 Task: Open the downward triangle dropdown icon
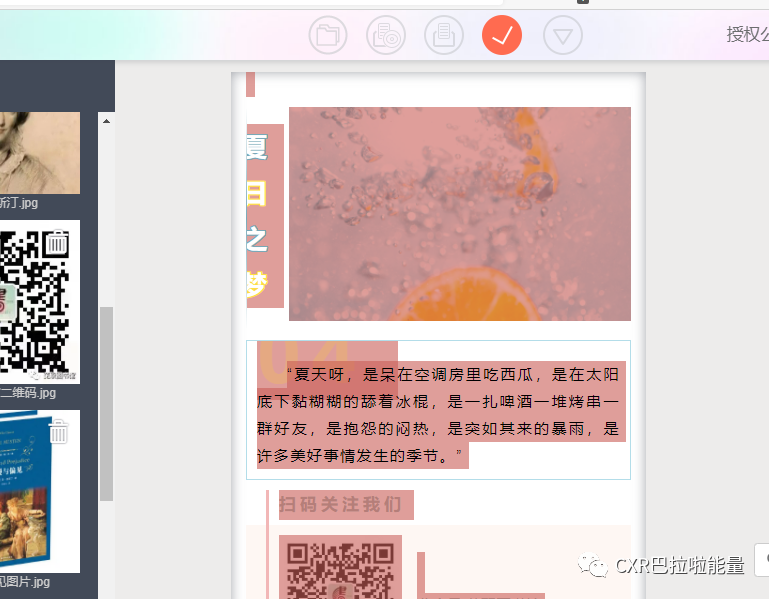pyautogui.click(x=563, y=35)
